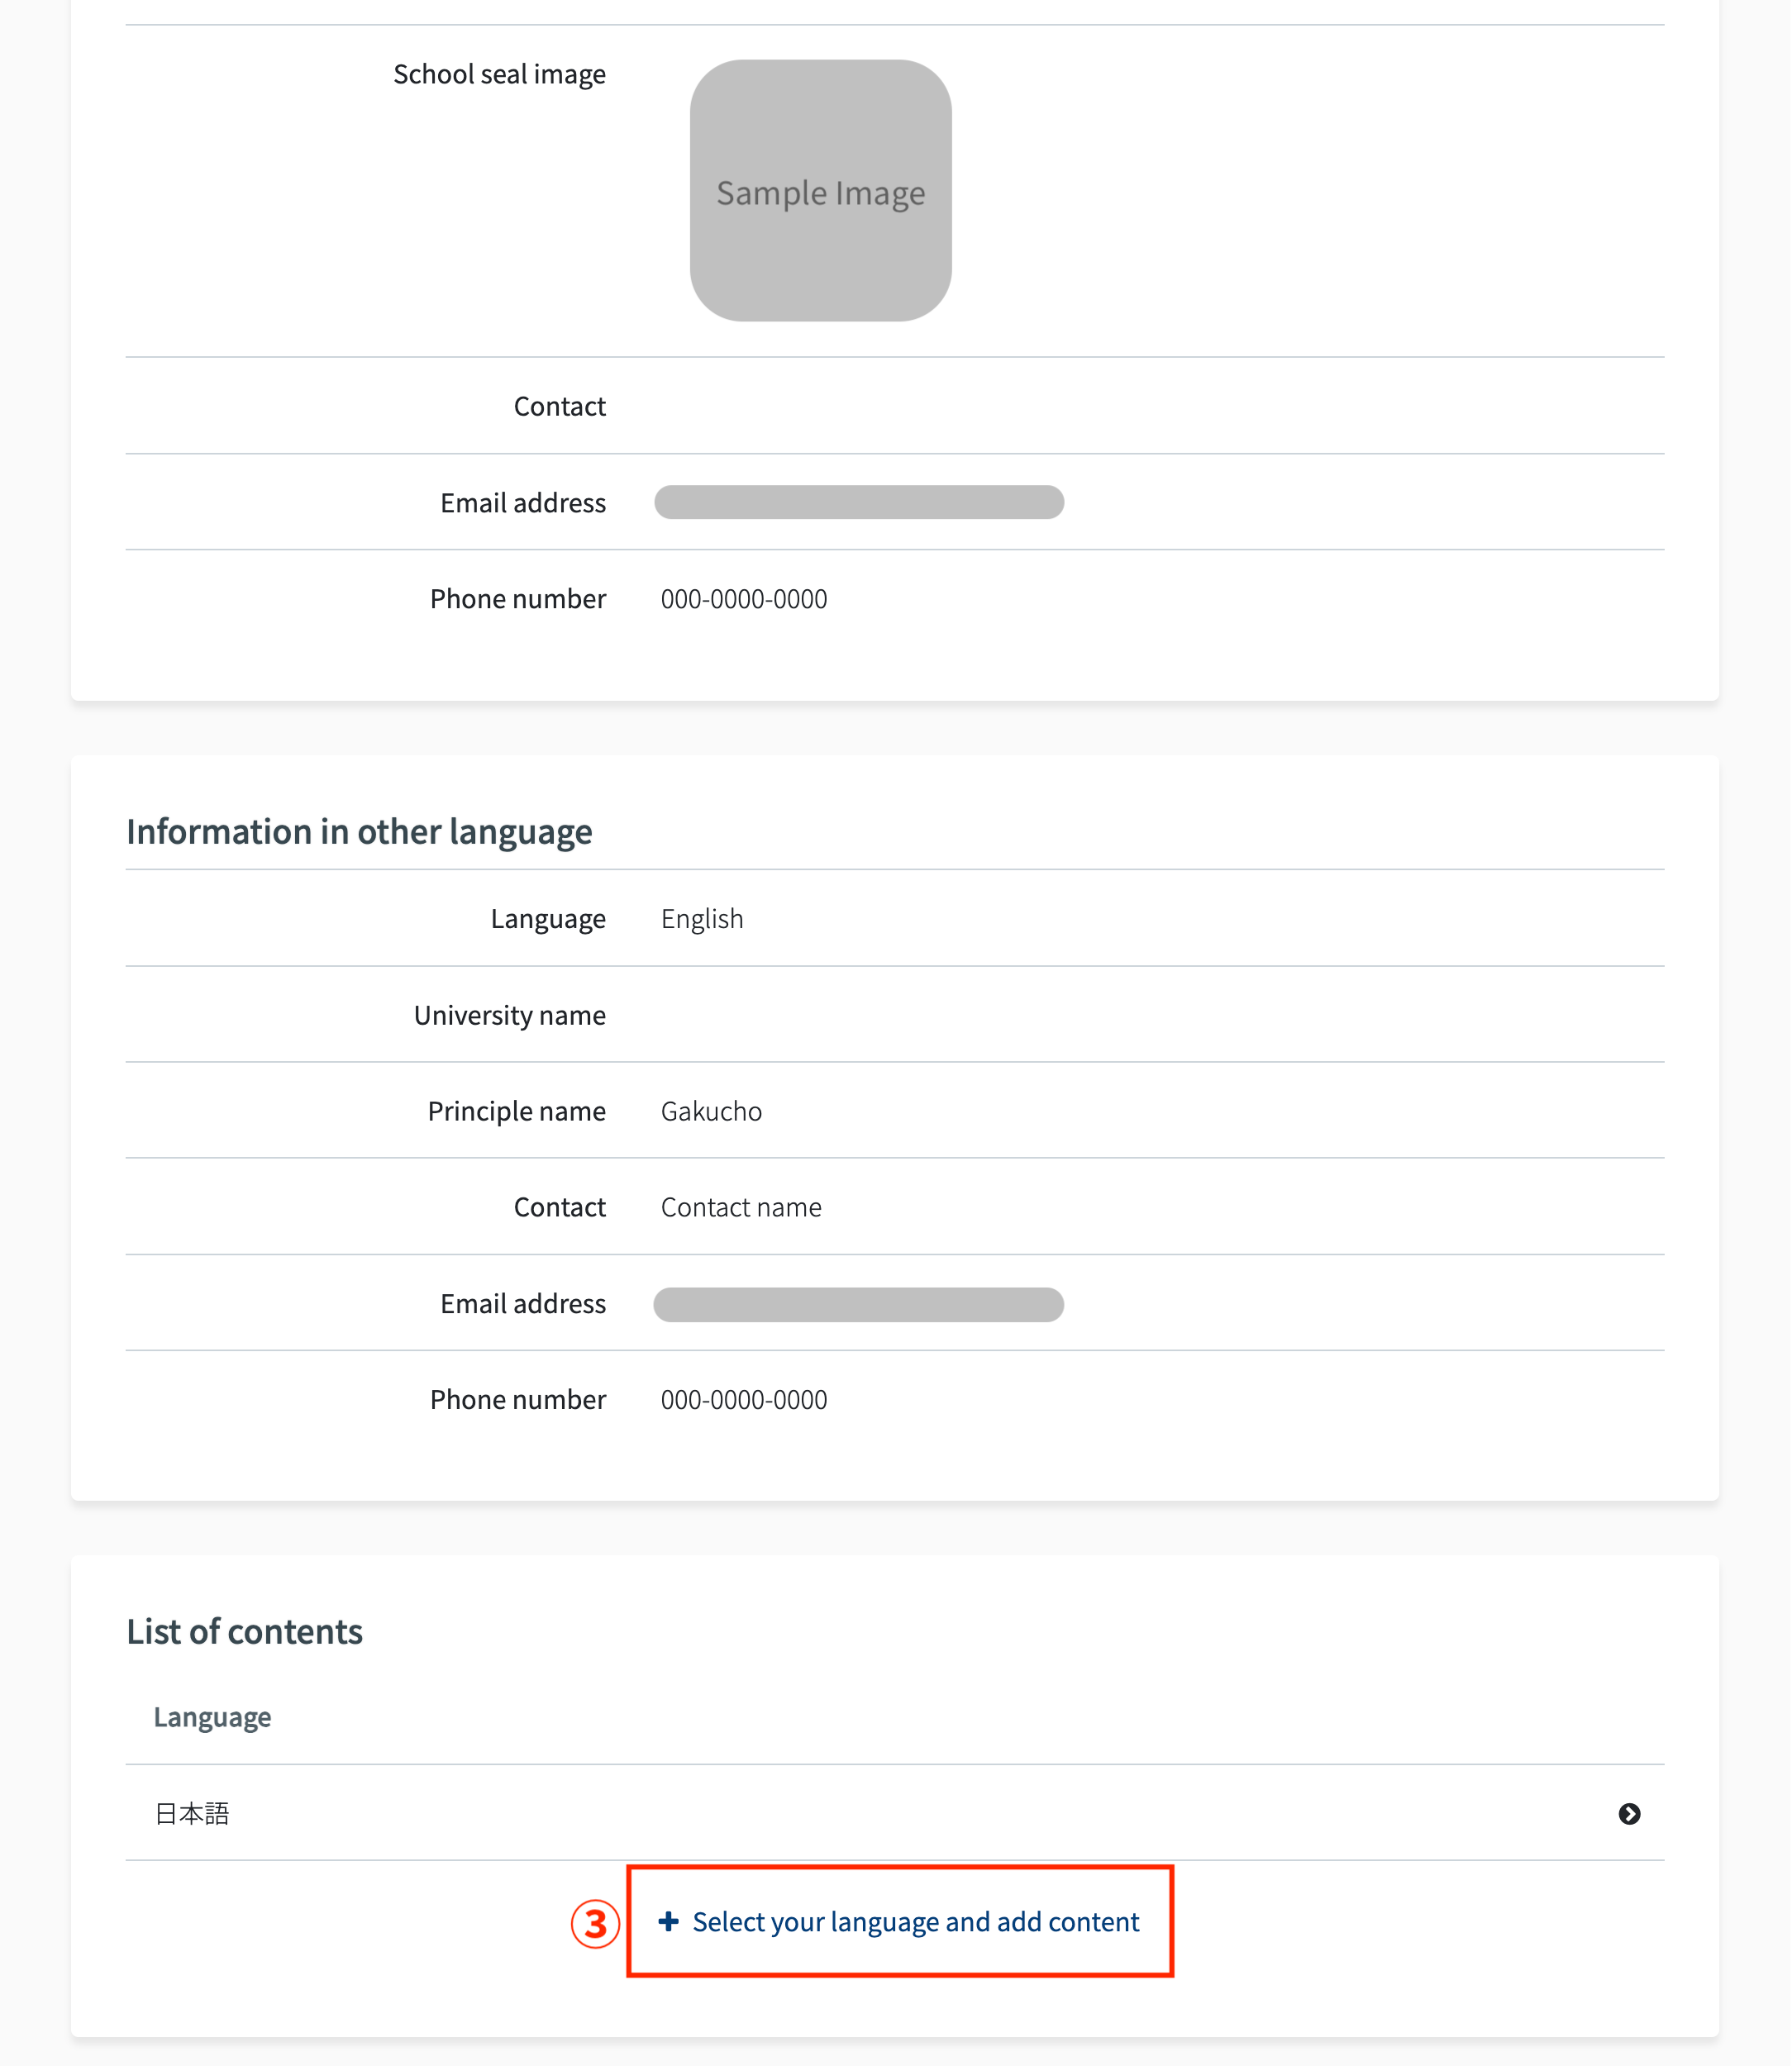
Task: Click the plus icon beside add content
Action: click(x=668, y=1921)
